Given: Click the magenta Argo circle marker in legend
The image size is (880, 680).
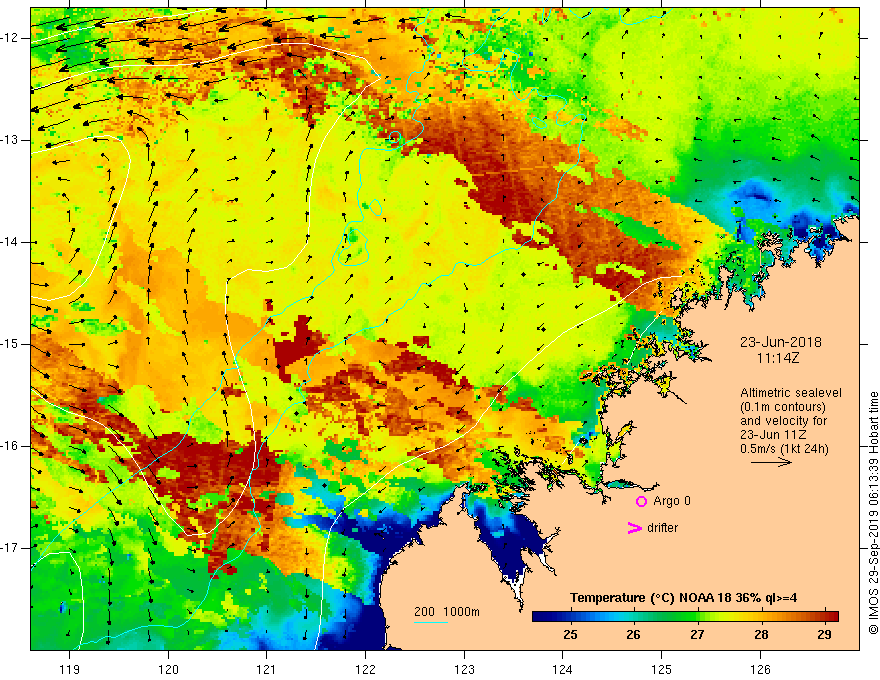Looking at the screenshot, I should pyautogui.click(x=641, y=501).
